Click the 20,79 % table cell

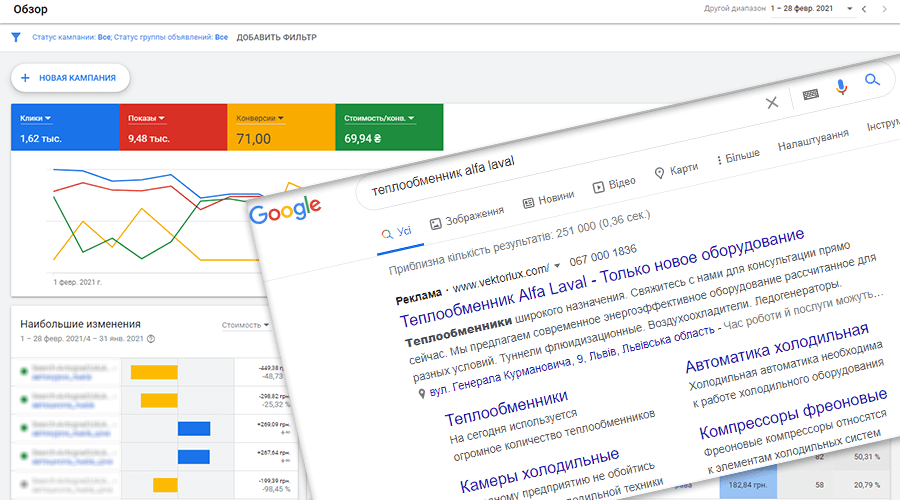tap(867, 485)
